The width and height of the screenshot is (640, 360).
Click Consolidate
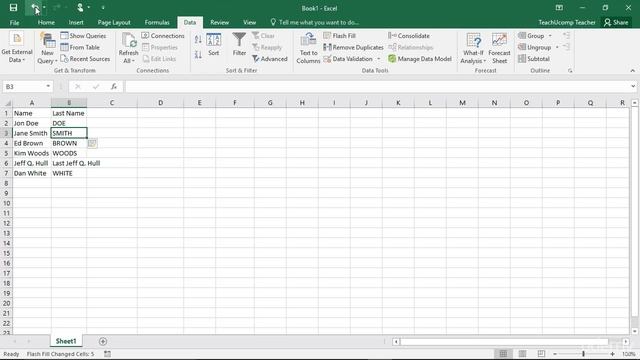coord(409,36)
